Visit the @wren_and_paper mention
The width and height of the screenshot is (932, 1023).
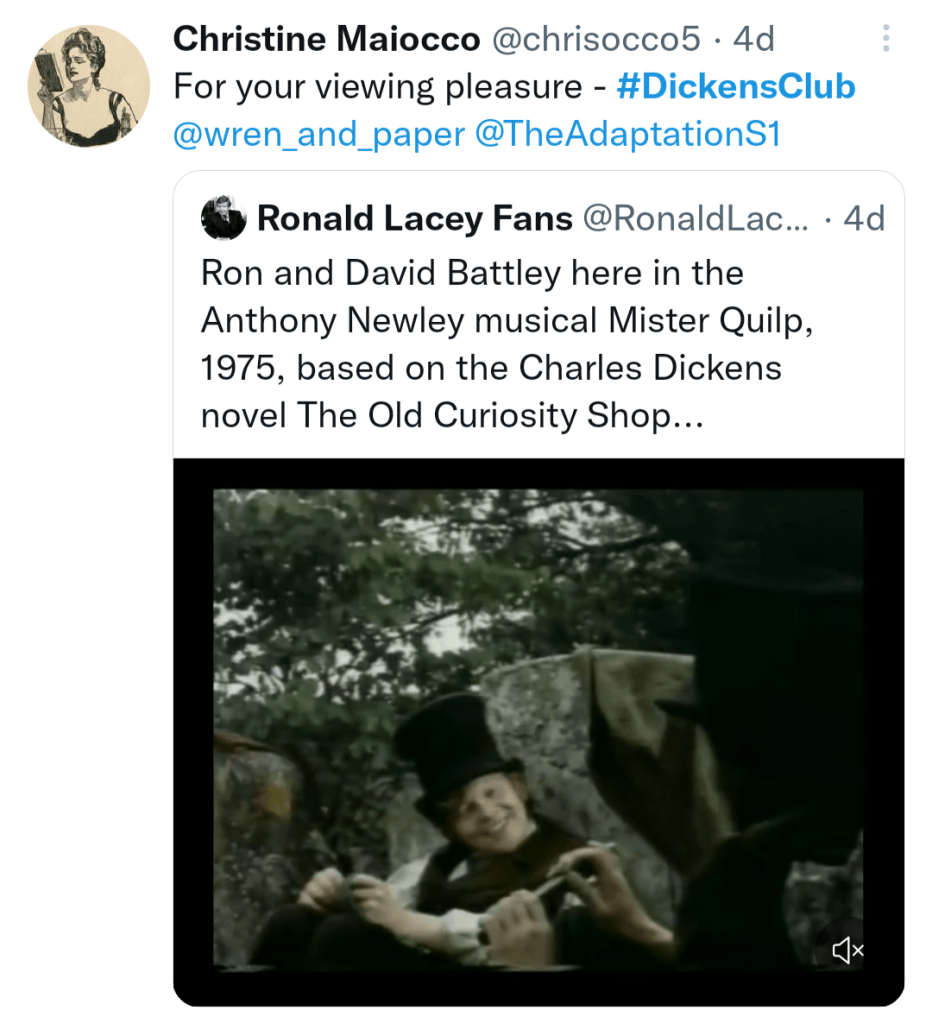click(x=318, y=134)
